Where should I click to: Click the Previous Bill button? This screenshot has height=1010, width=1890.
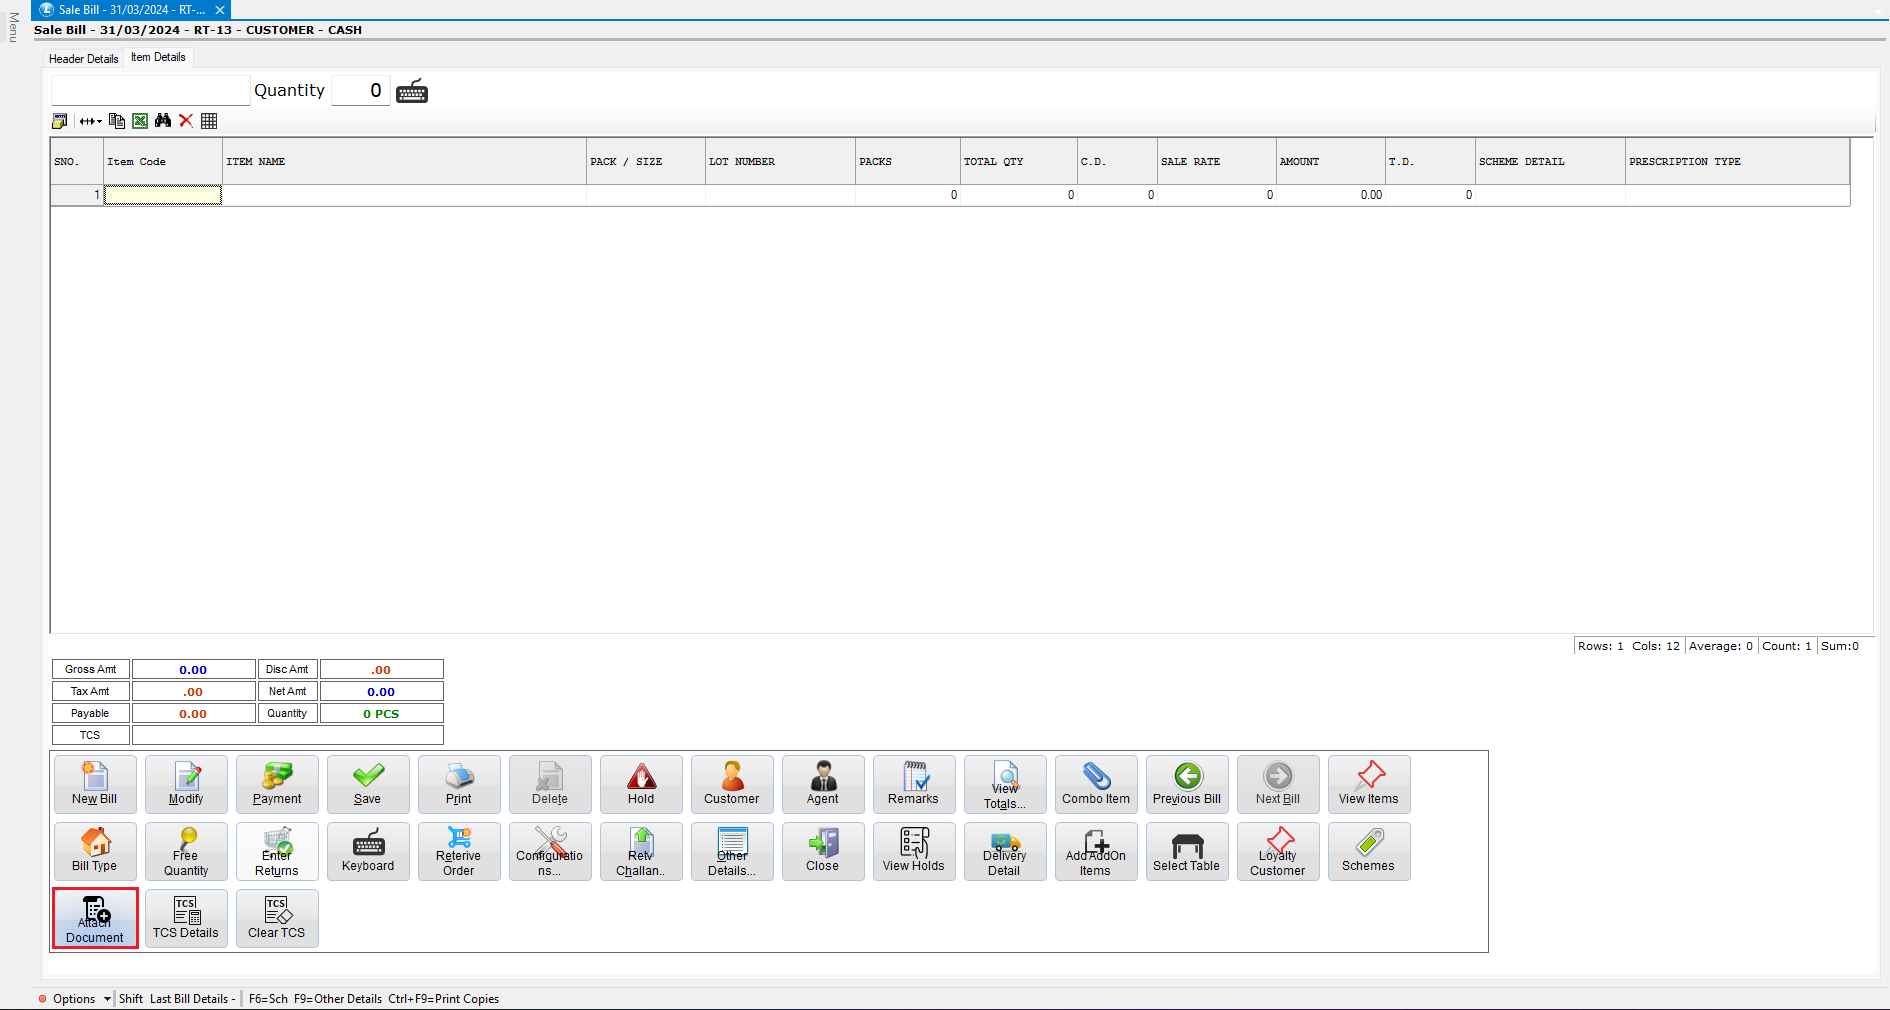[x=1186, y=785]
